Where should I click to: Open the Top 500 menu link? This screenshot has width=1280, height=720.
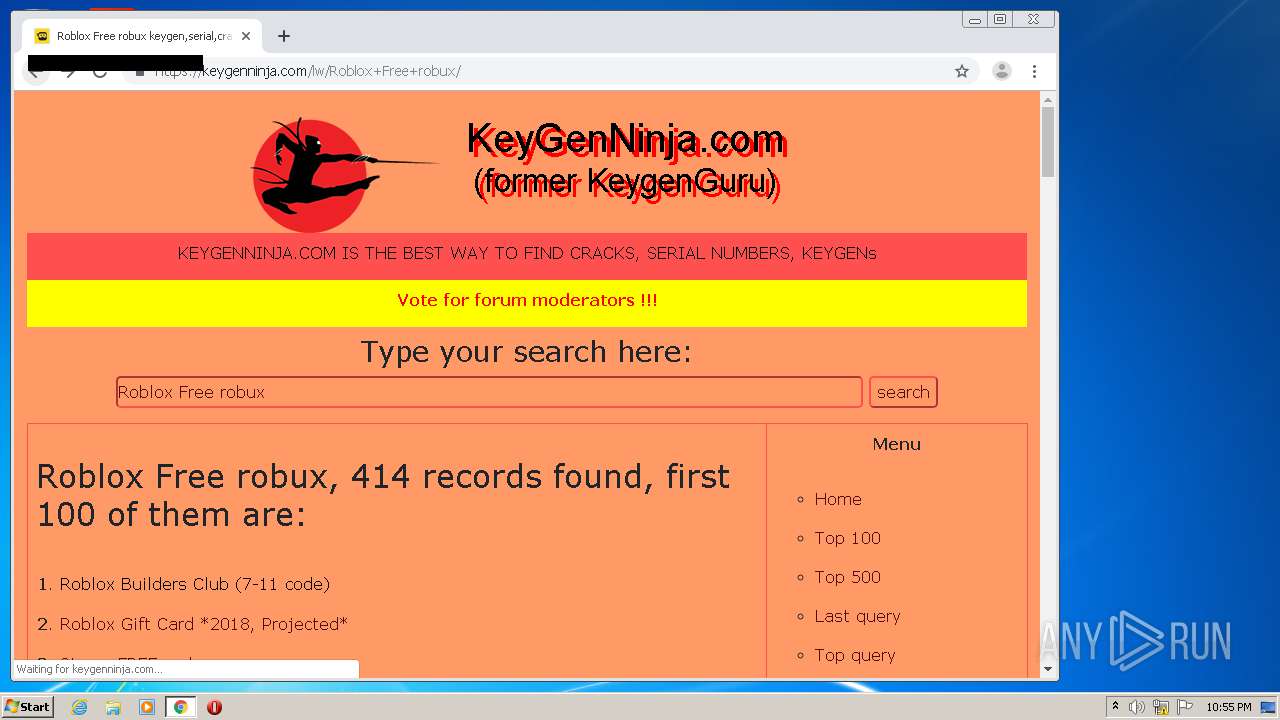tap(847, 577)
